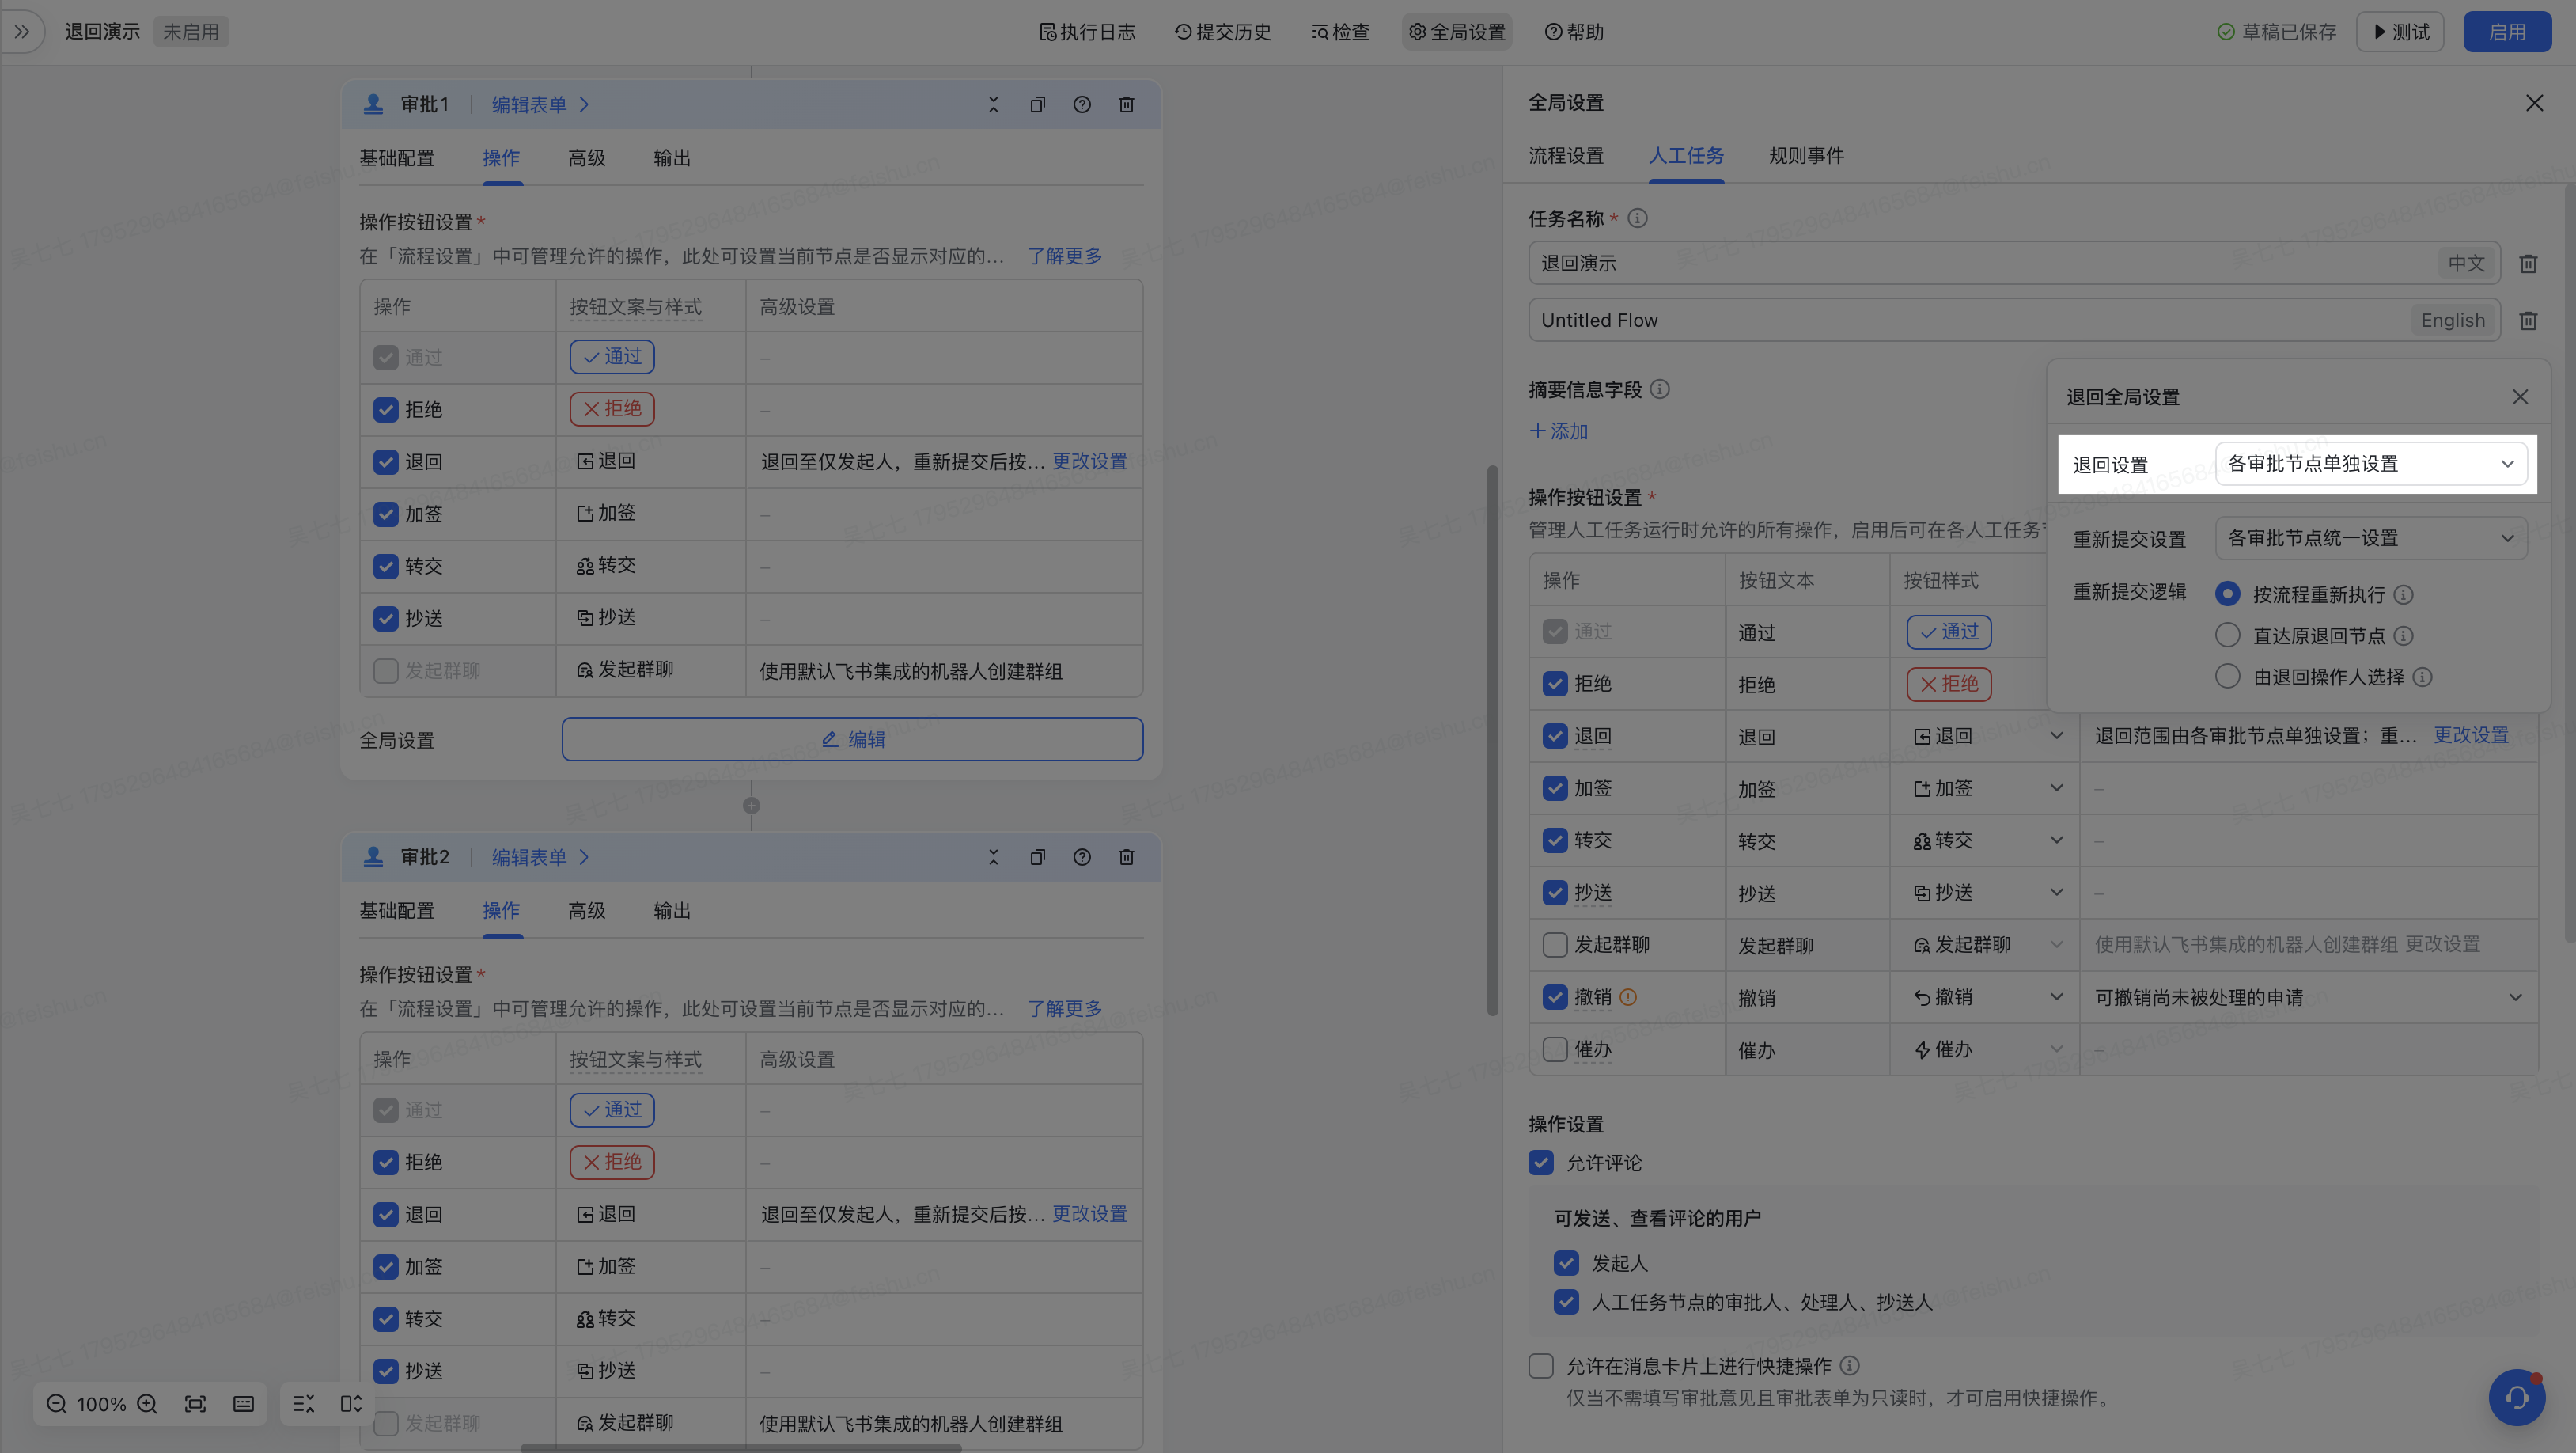2576x1453 pixels.
Task: Click 更改设置 link in the 审批2 退回 row
Action: (1089, 1213)
